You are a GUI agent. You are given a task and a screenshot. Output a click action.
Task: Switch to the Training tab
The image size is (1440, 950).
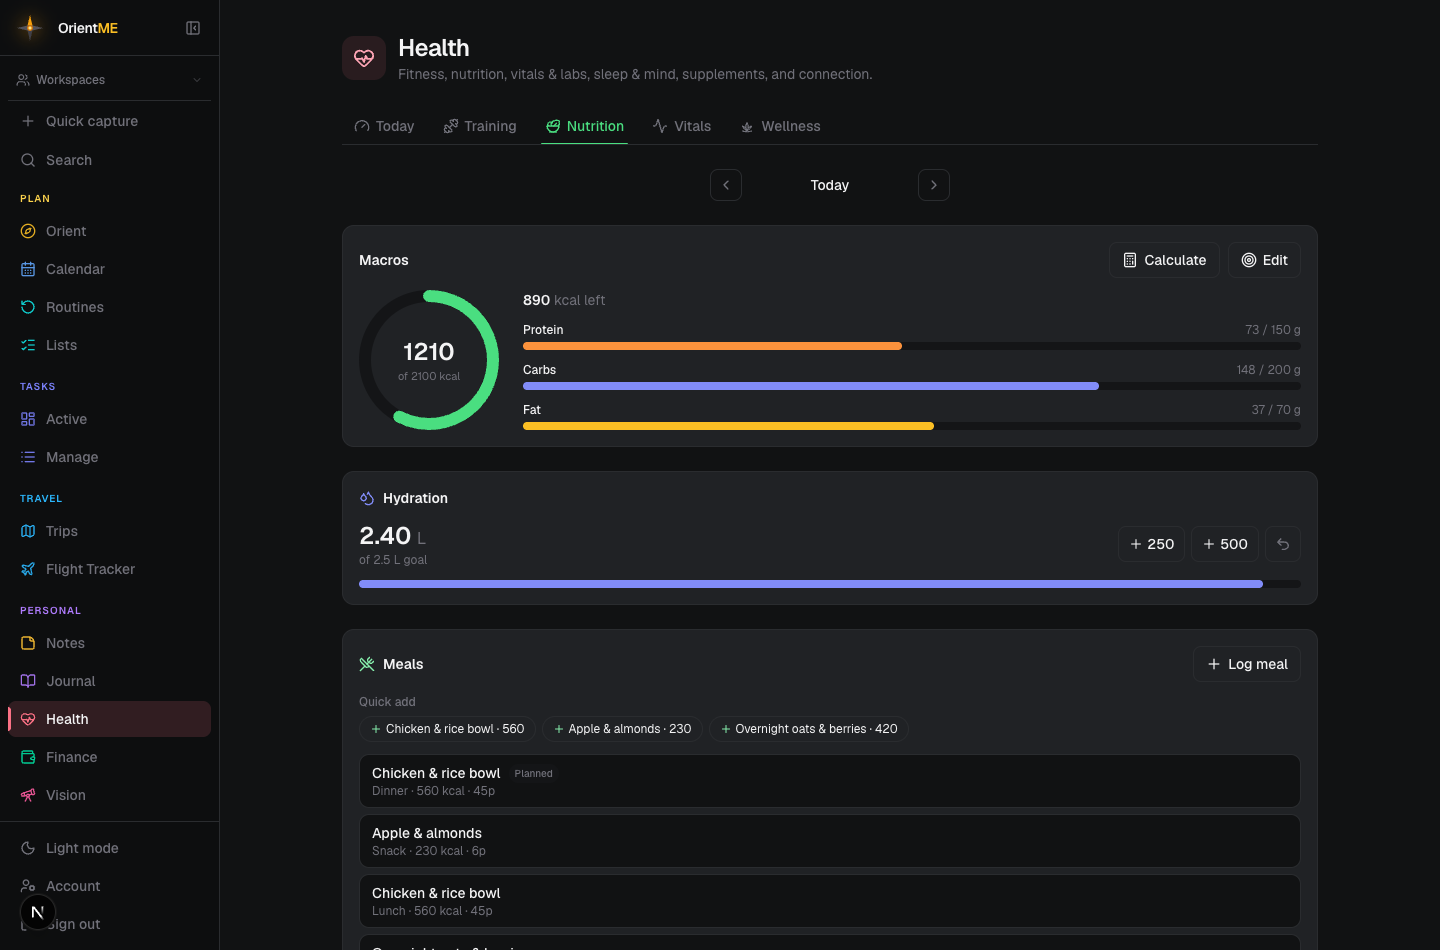(480, 126)
